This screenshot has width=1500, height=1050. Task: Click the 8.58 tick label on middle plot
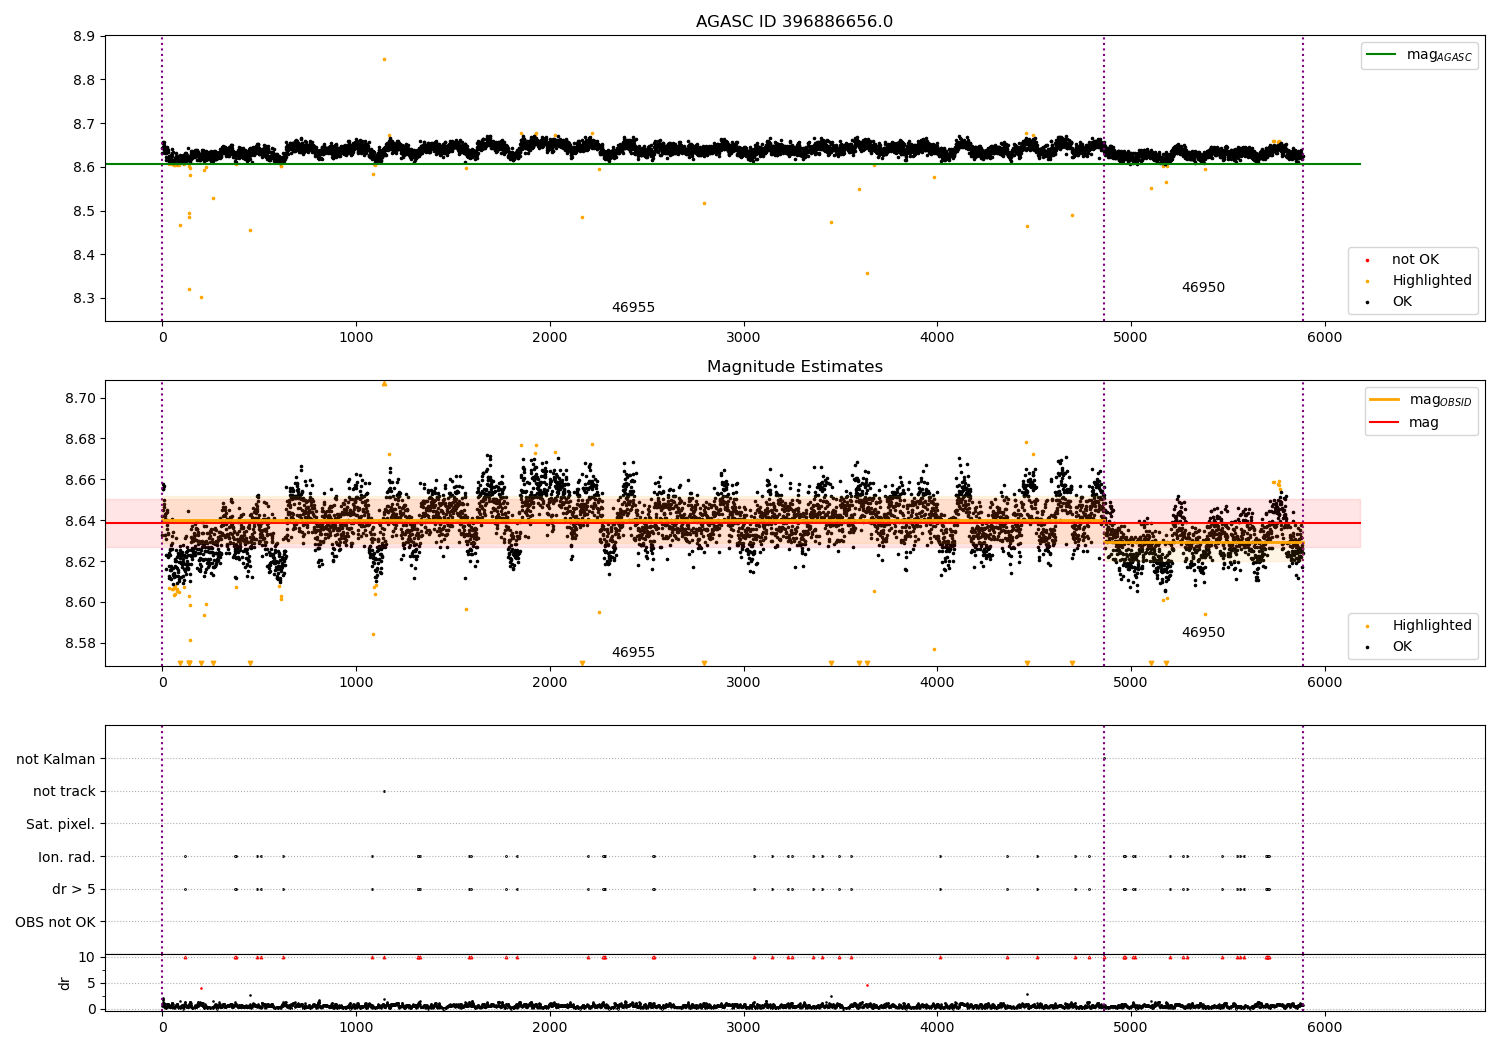pyautogui.click(x=80, y=643)
